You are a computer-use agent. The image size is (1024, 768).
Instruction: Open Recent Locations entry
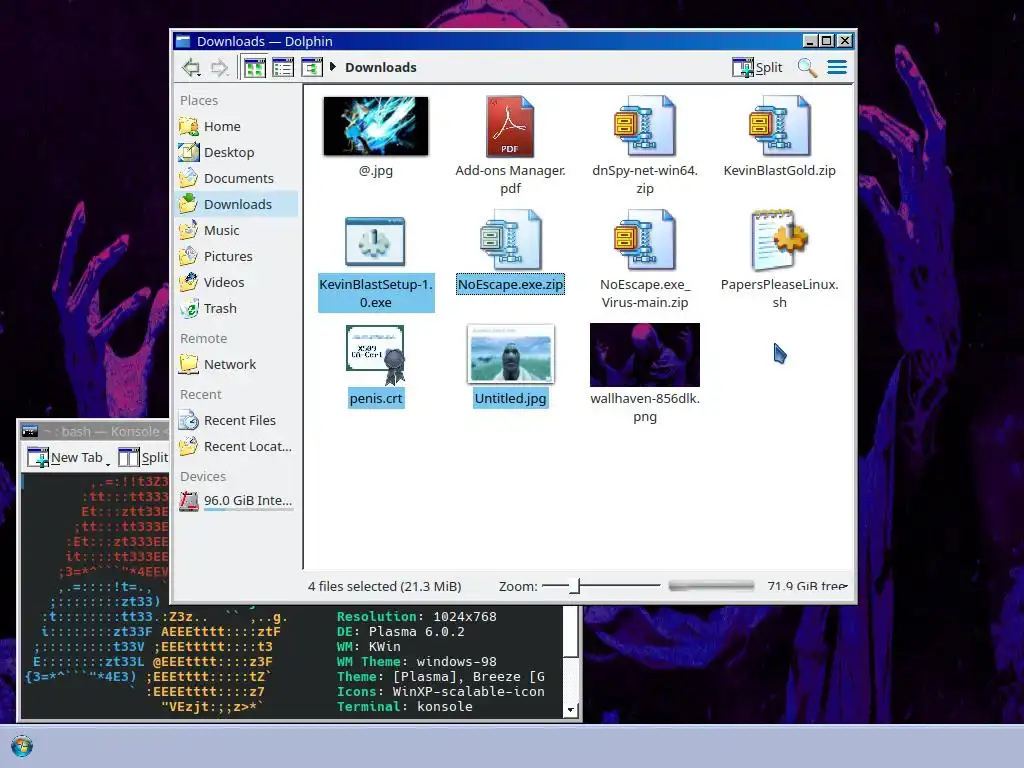tap(238, 447)
